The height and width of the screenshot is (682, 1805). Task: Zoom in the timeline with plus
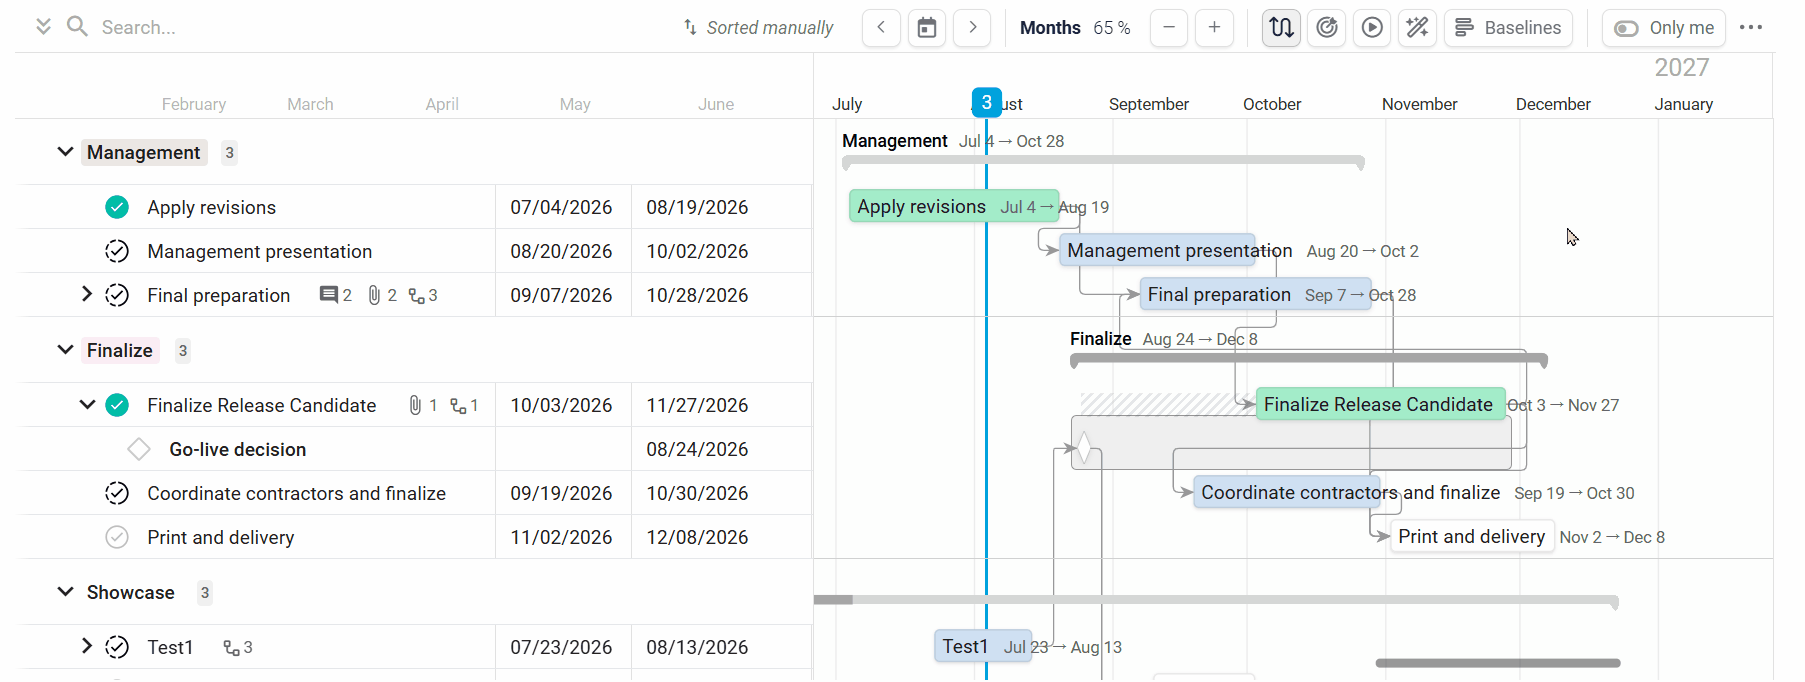point(1214,28)
